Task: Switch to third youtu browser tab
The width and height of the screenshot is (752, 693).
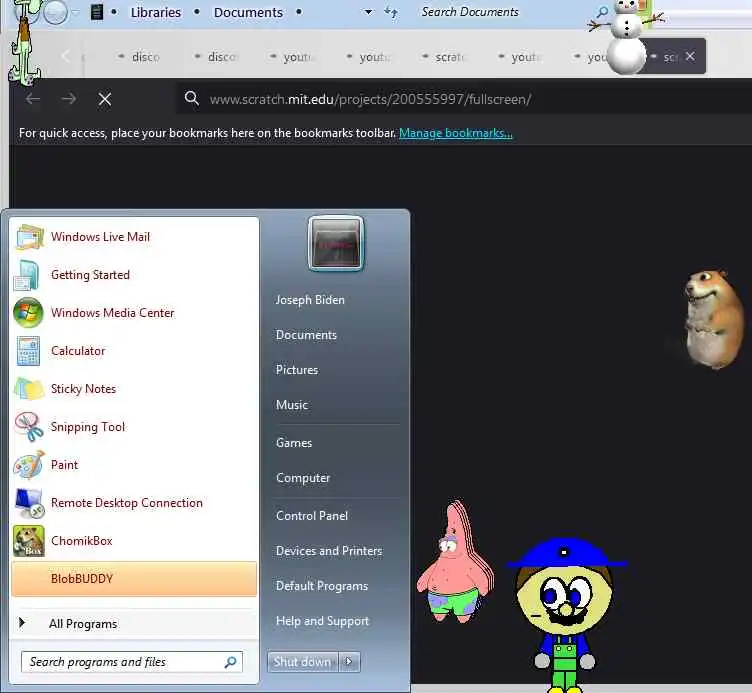Action: point(520,57)
